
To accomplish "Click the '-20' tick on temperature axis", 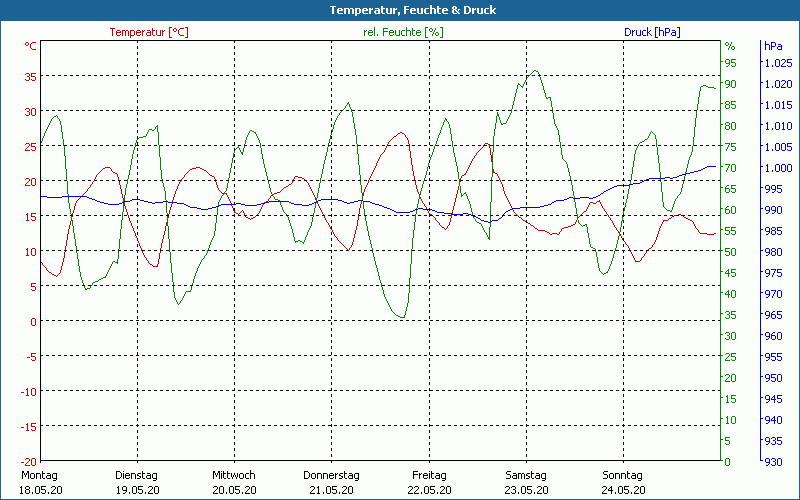I will 27,462.
